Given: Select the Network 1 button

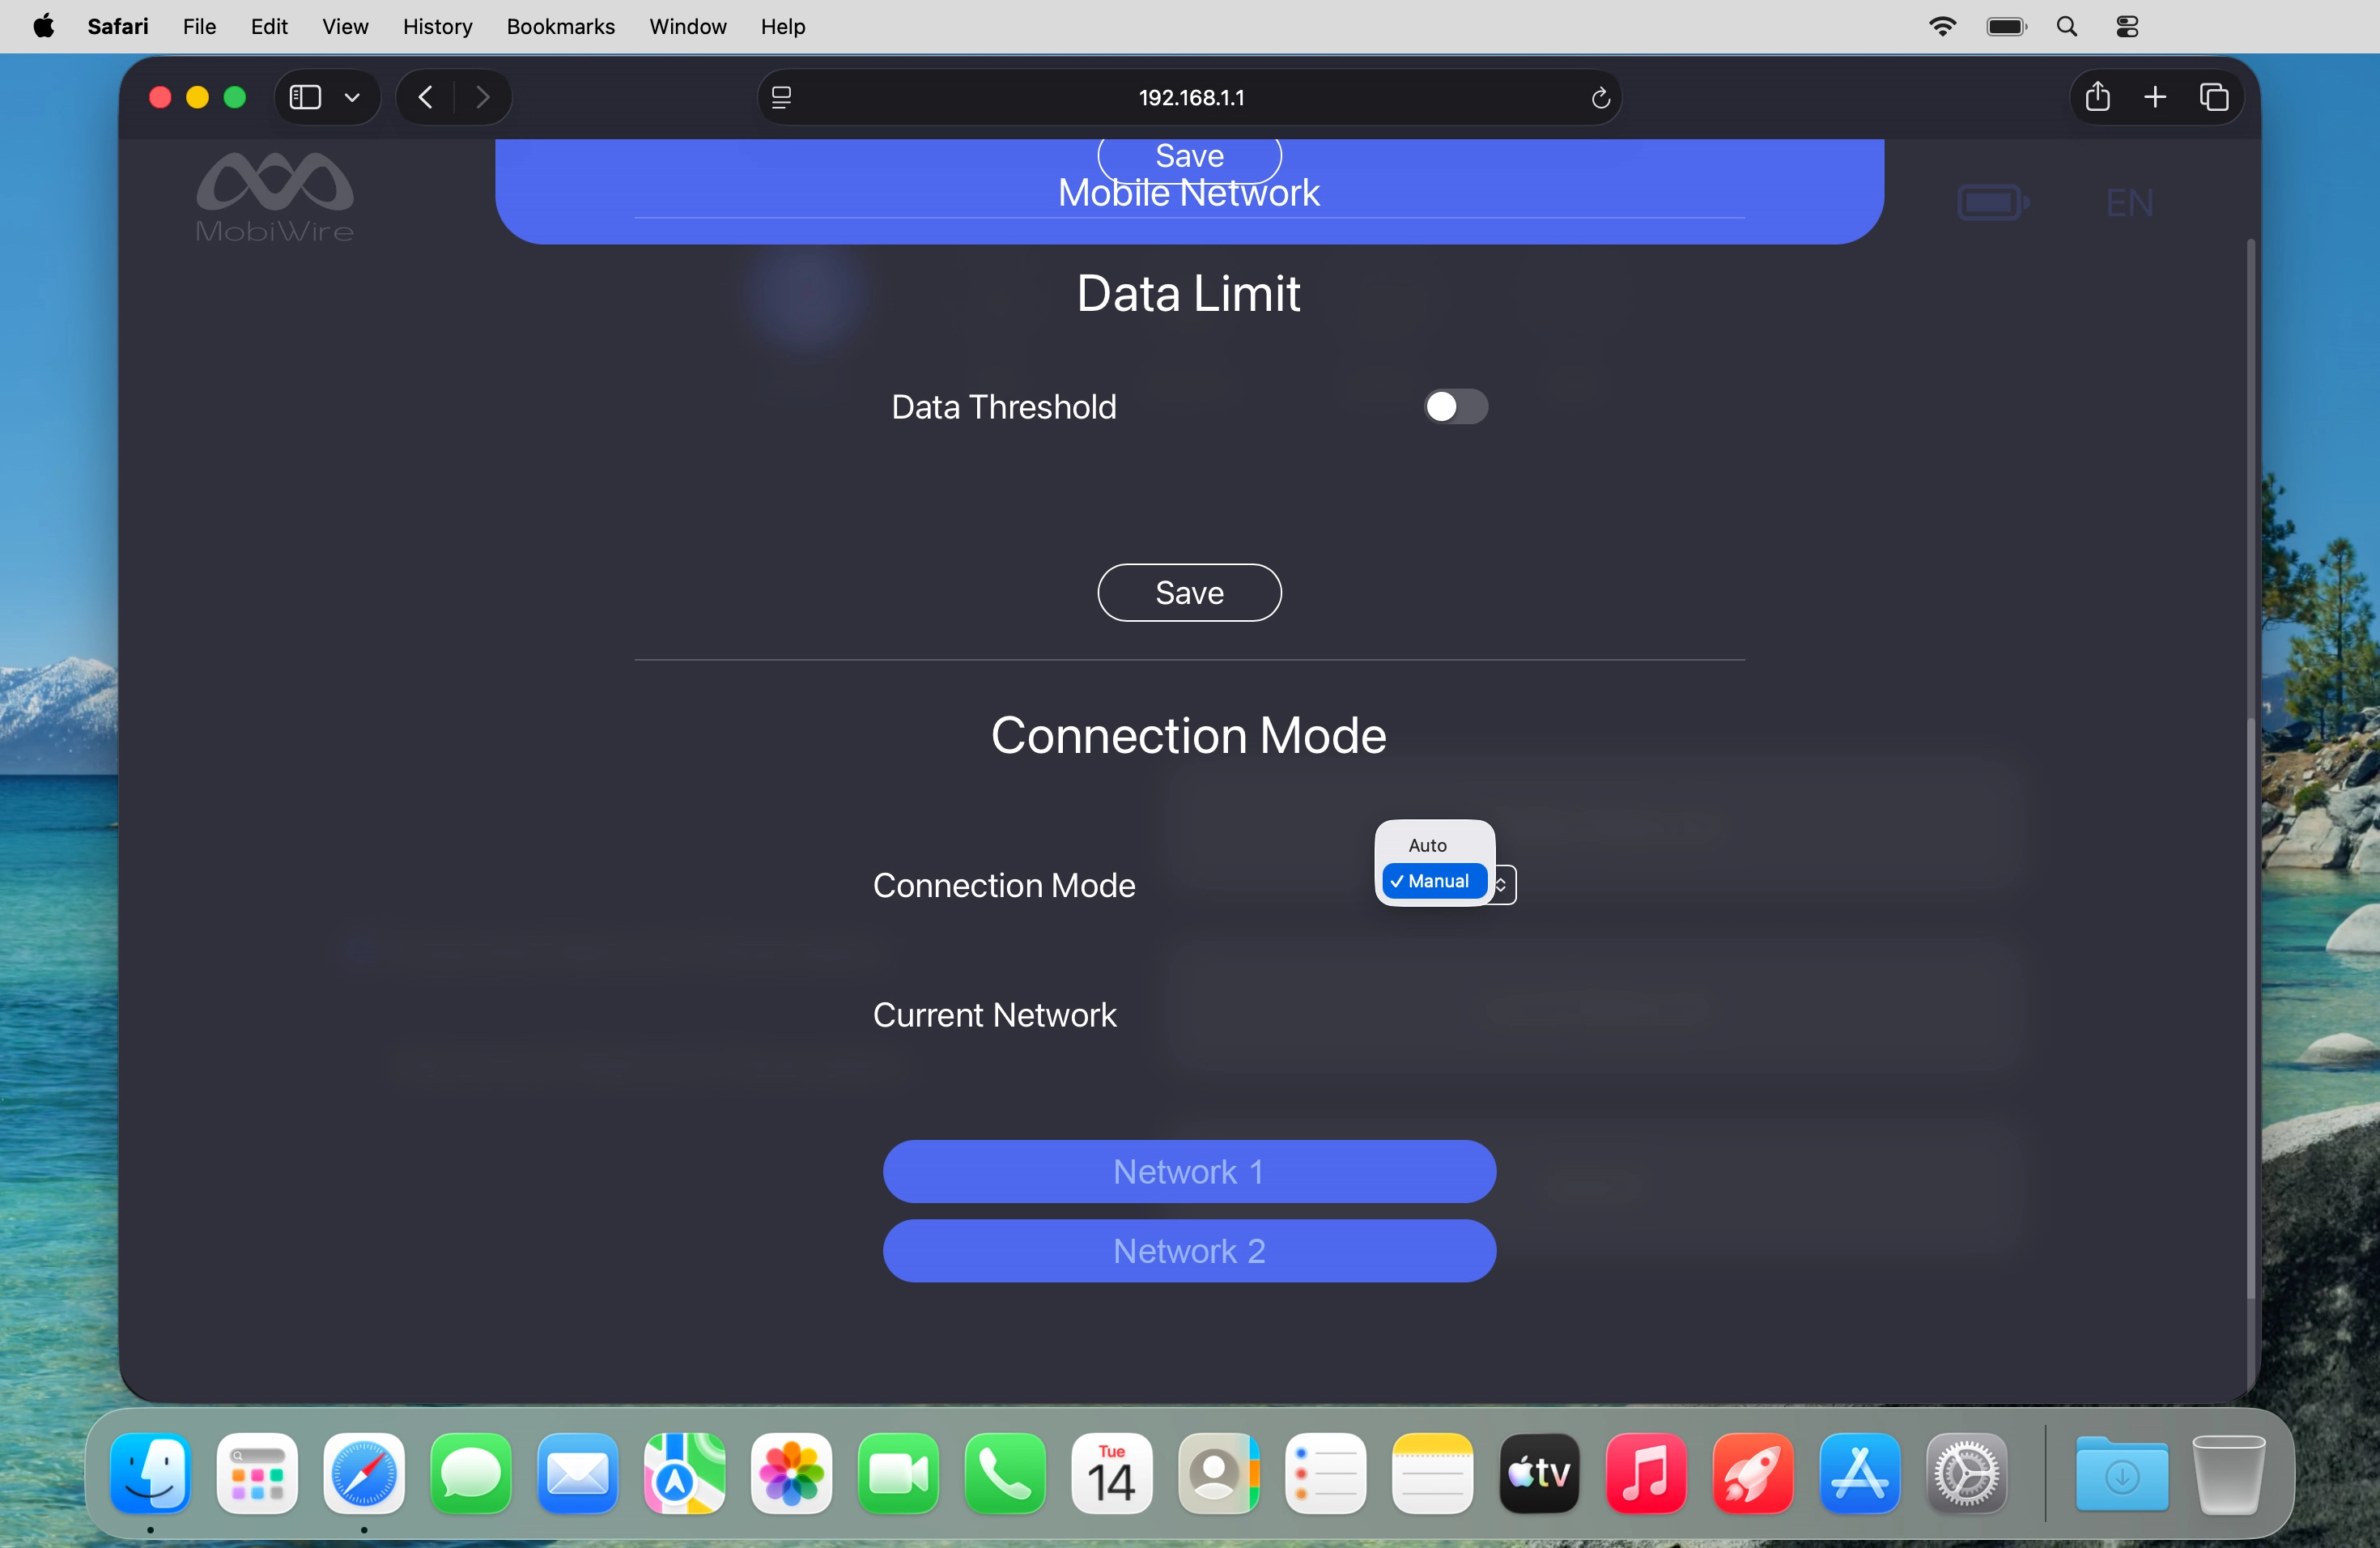Looking at the screenshot, I should coord(1189,1171).
